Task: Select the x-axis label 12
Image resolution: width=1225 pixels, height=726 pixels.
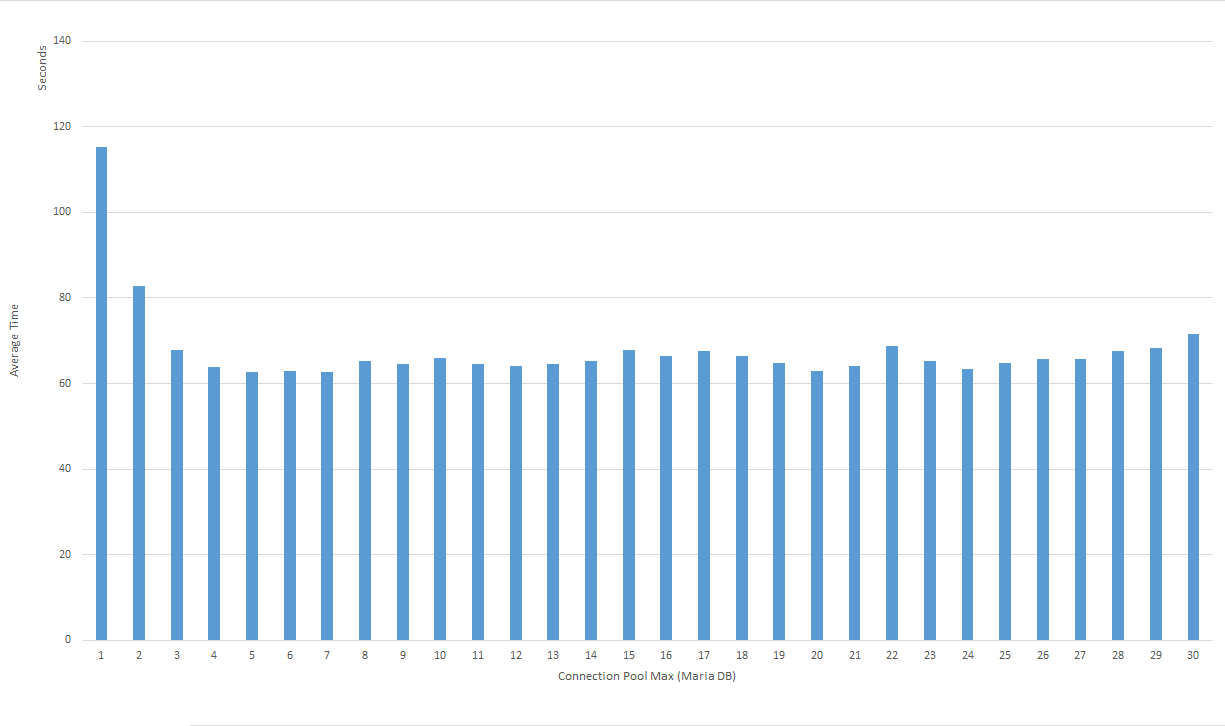Action: pyautogui.click(x=516, y=655)
